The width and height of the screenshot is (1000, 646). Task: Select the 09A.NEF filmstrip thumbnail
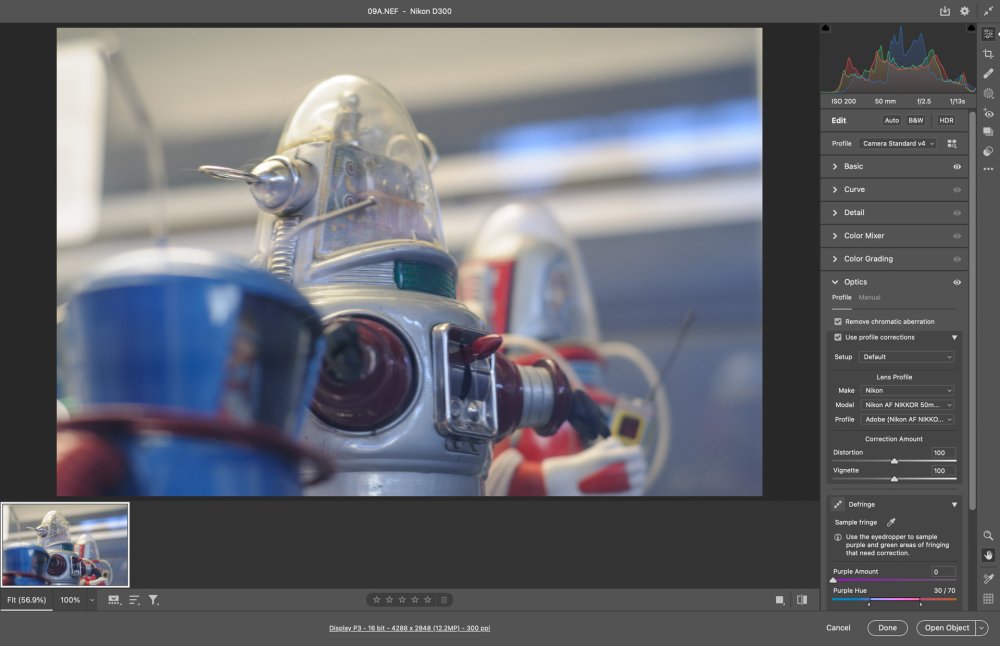pos(65,544)
